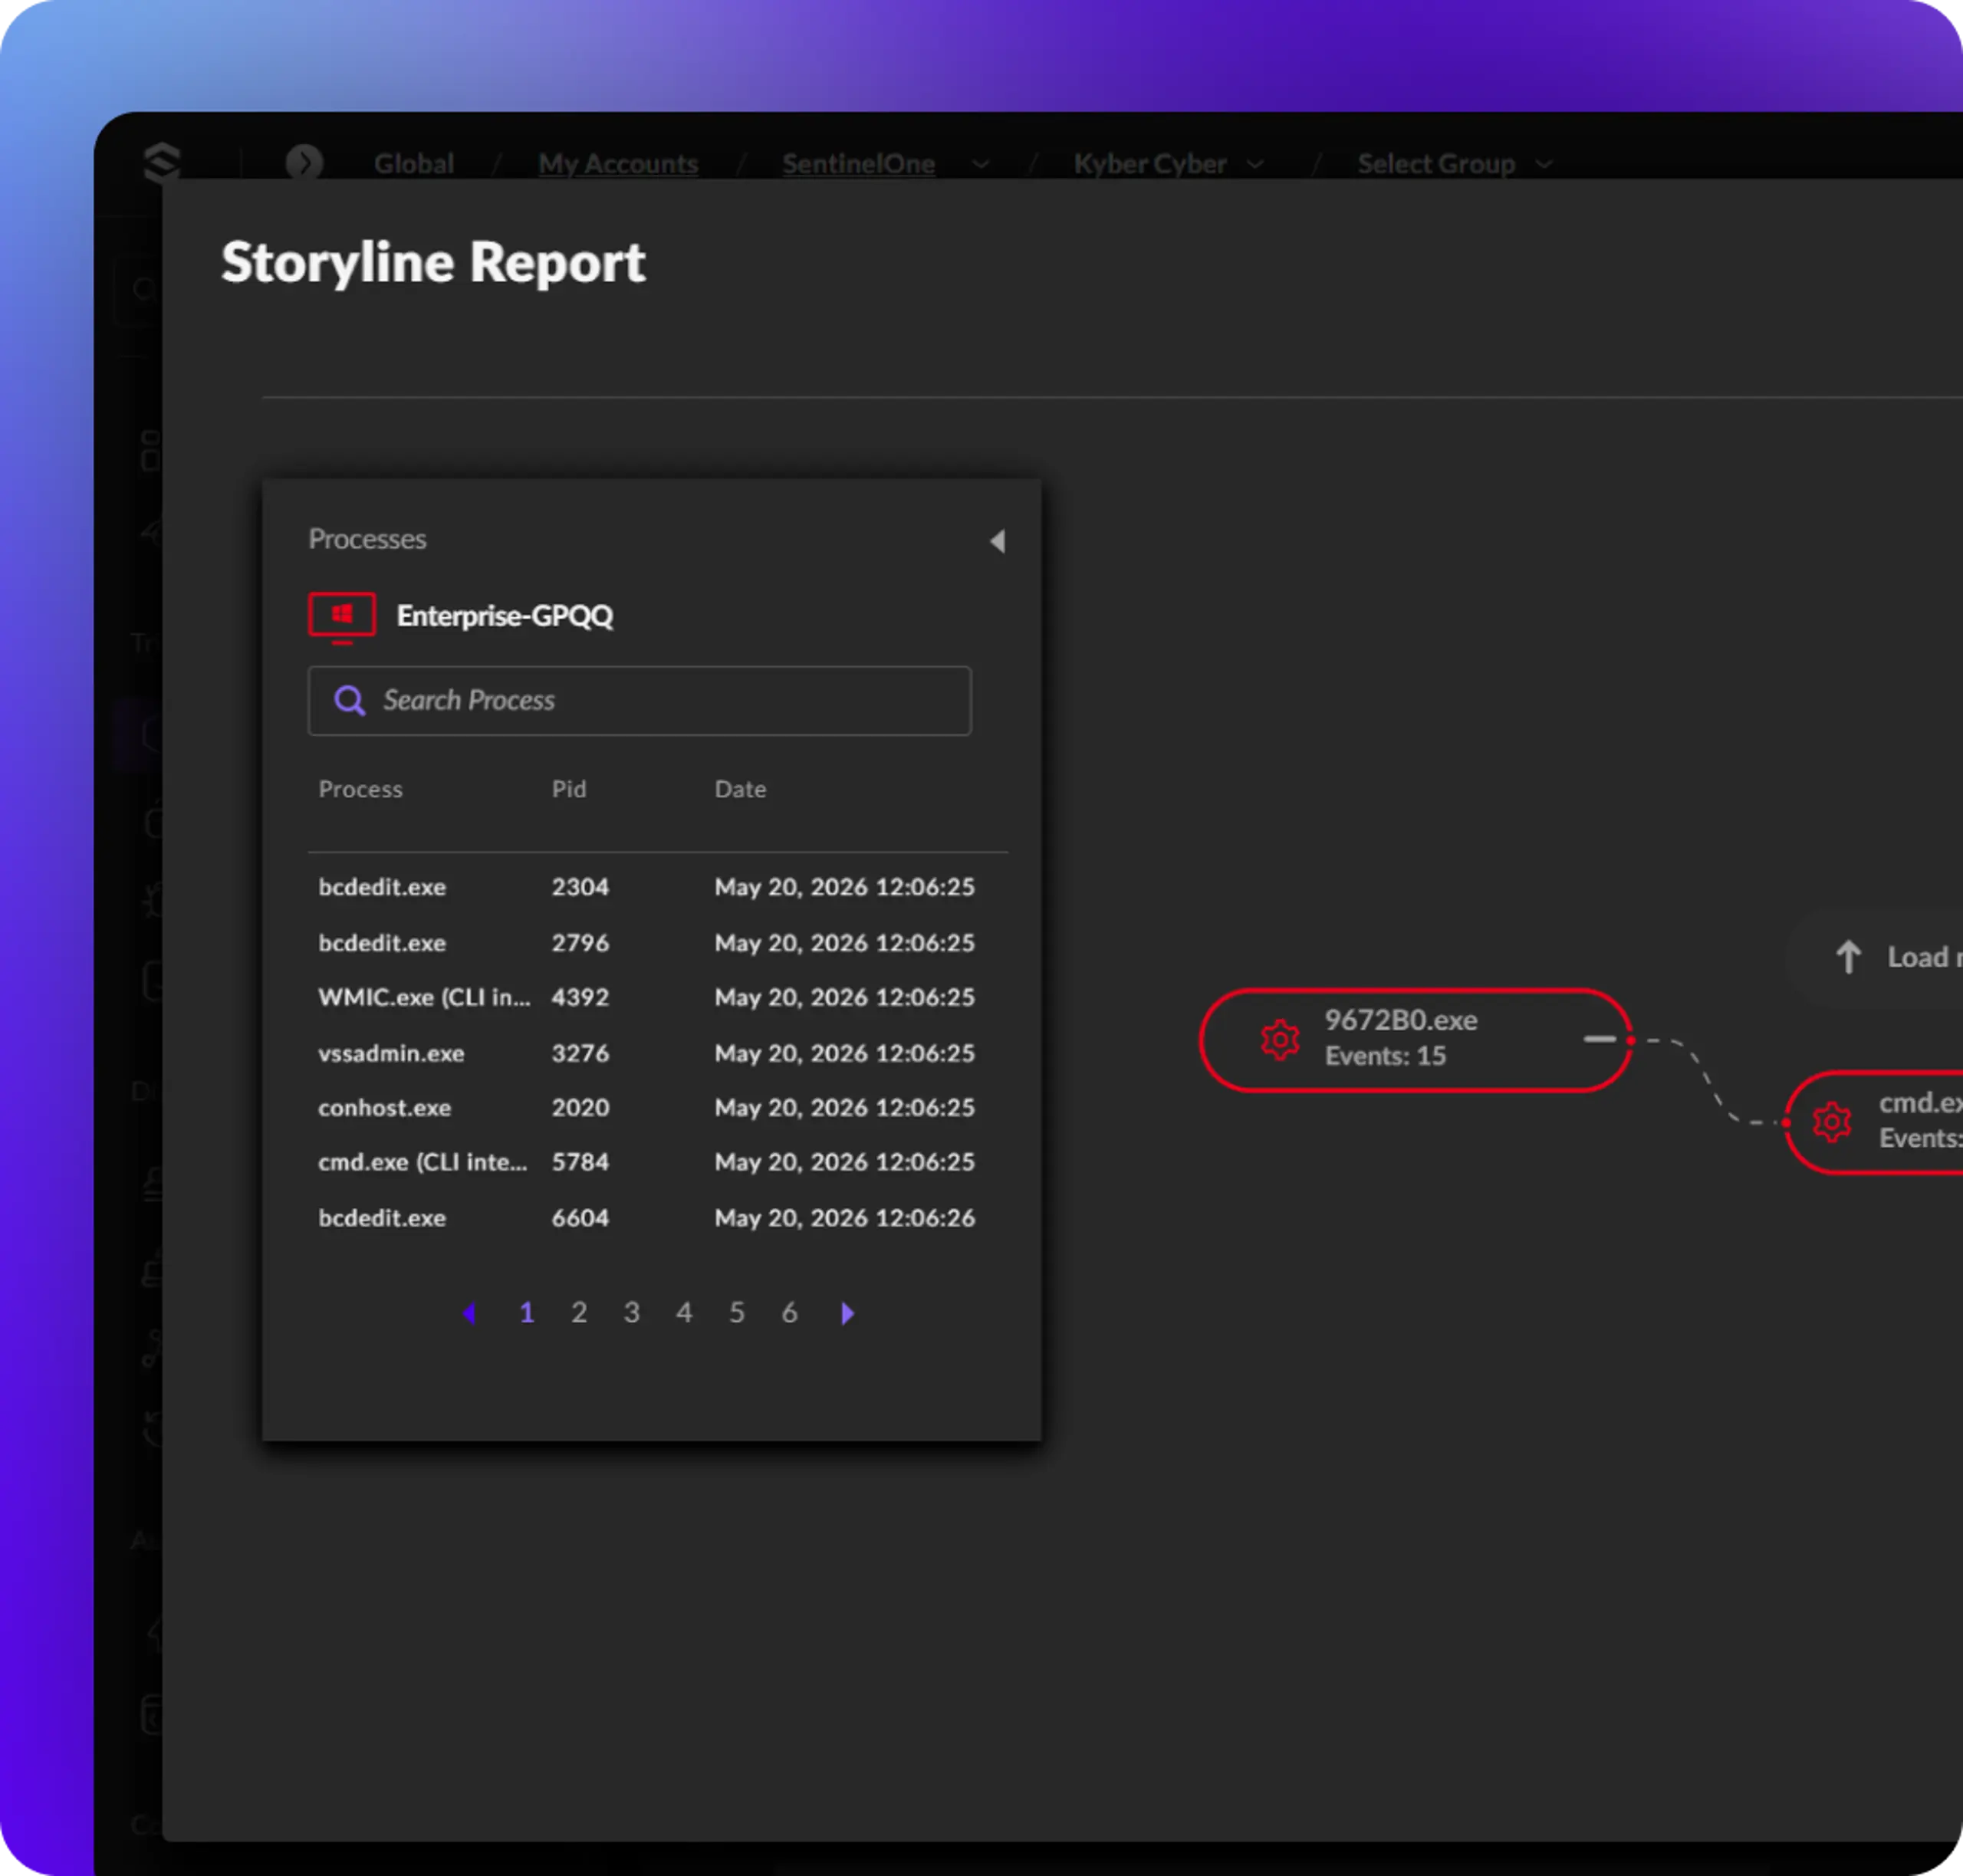Jump to pagination page 2

tap(579, 1313)
